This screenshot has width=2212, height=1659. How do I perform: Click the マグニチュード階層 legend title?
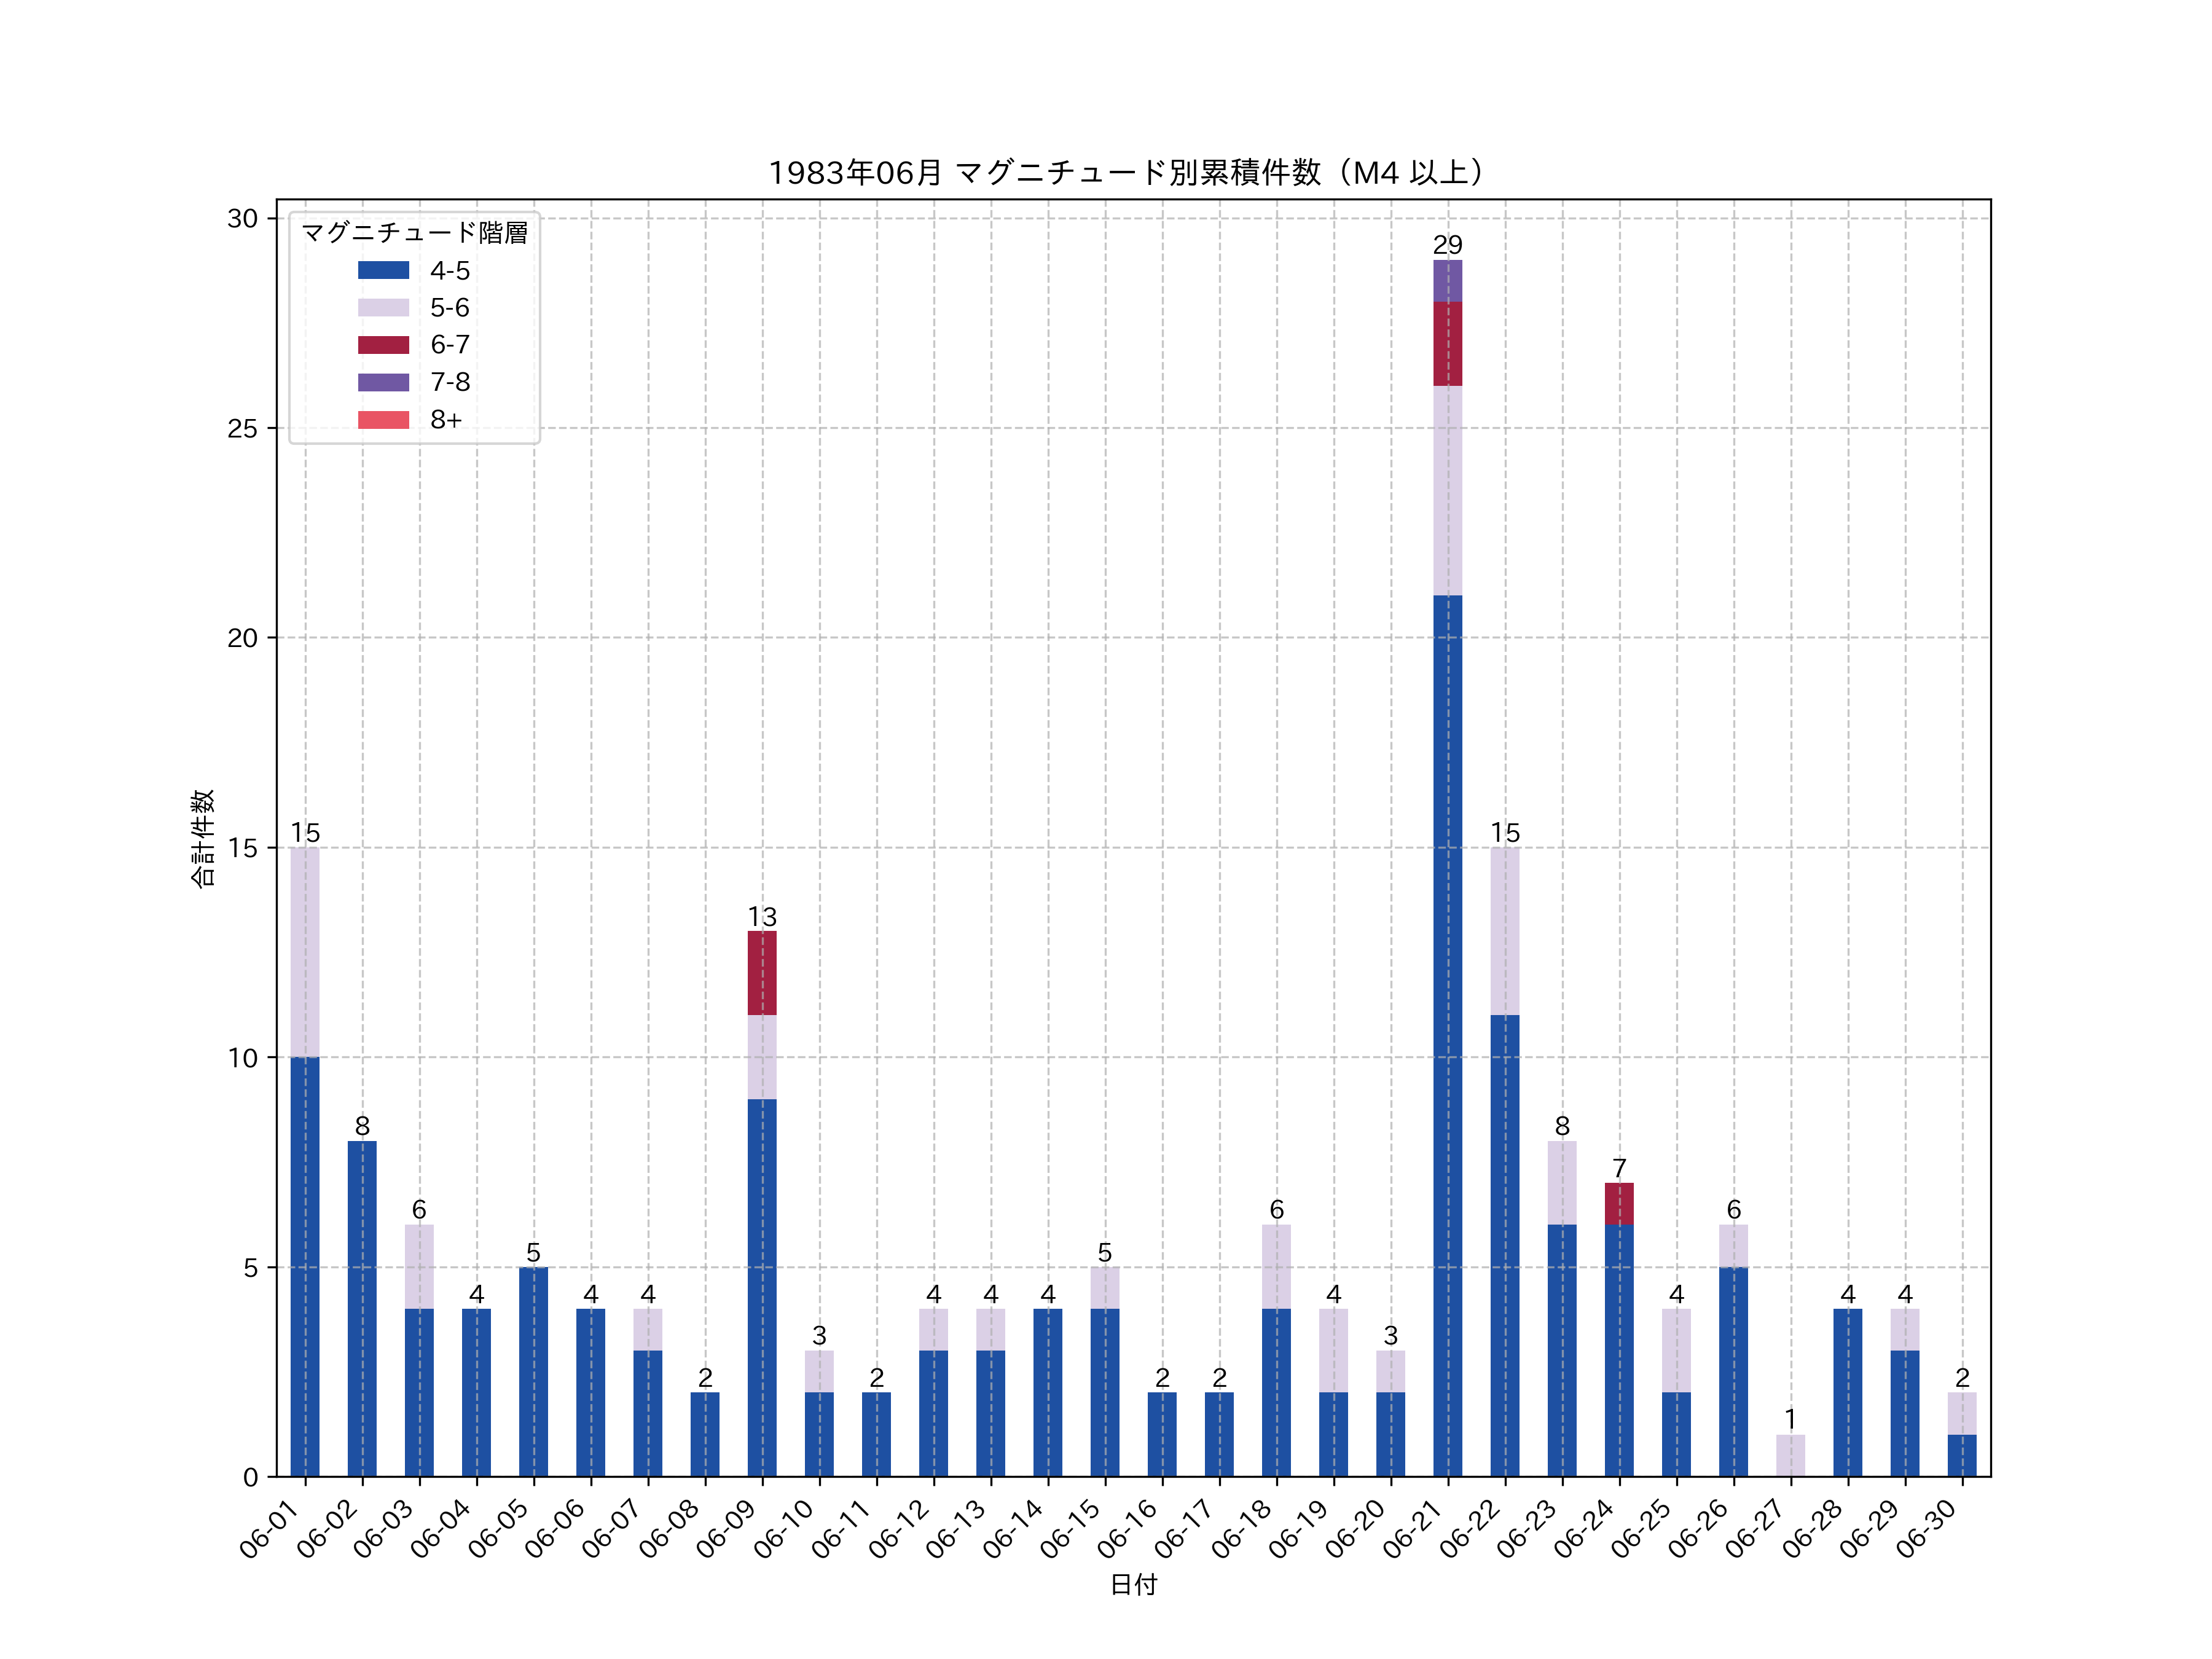tap(414, 233)
